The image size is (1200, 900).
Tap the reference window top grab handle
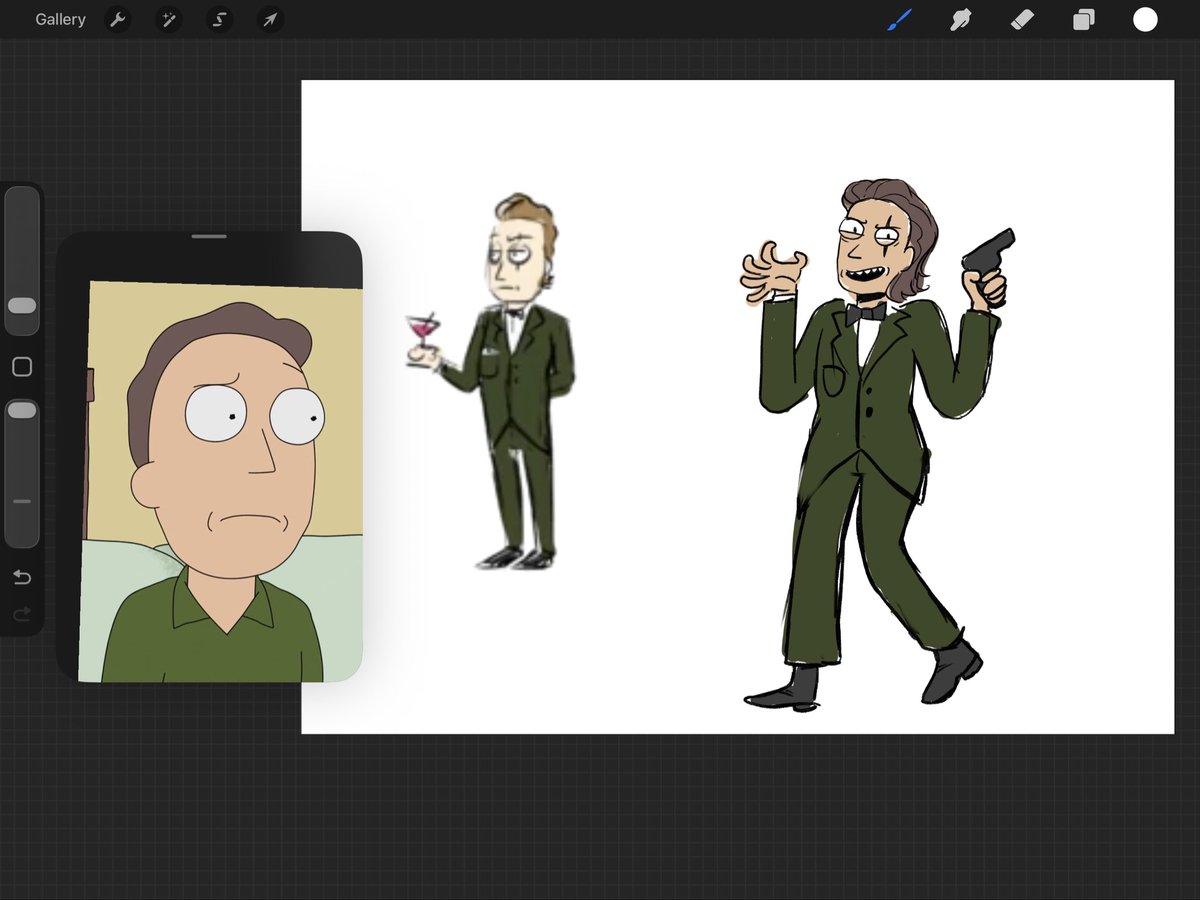click(209, 237)
